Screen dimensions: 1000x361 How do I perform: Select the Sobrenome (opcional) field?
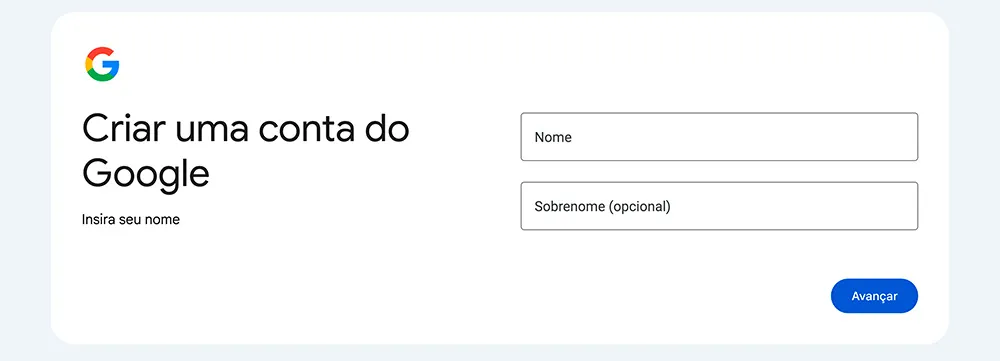(719, 206)
